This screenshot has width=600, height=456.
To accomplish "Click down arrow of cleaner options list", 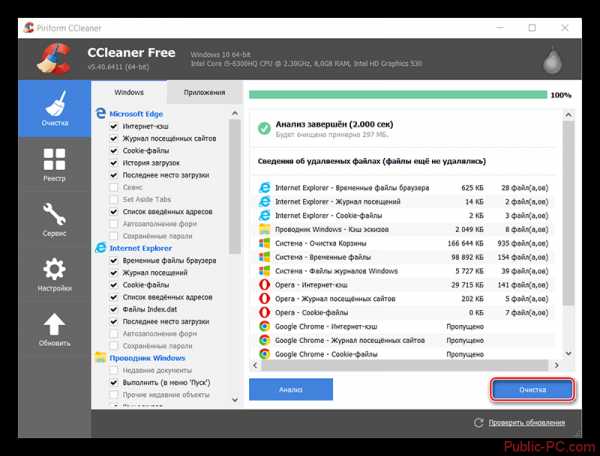I will pyautogui.click(x=235, y=400).
